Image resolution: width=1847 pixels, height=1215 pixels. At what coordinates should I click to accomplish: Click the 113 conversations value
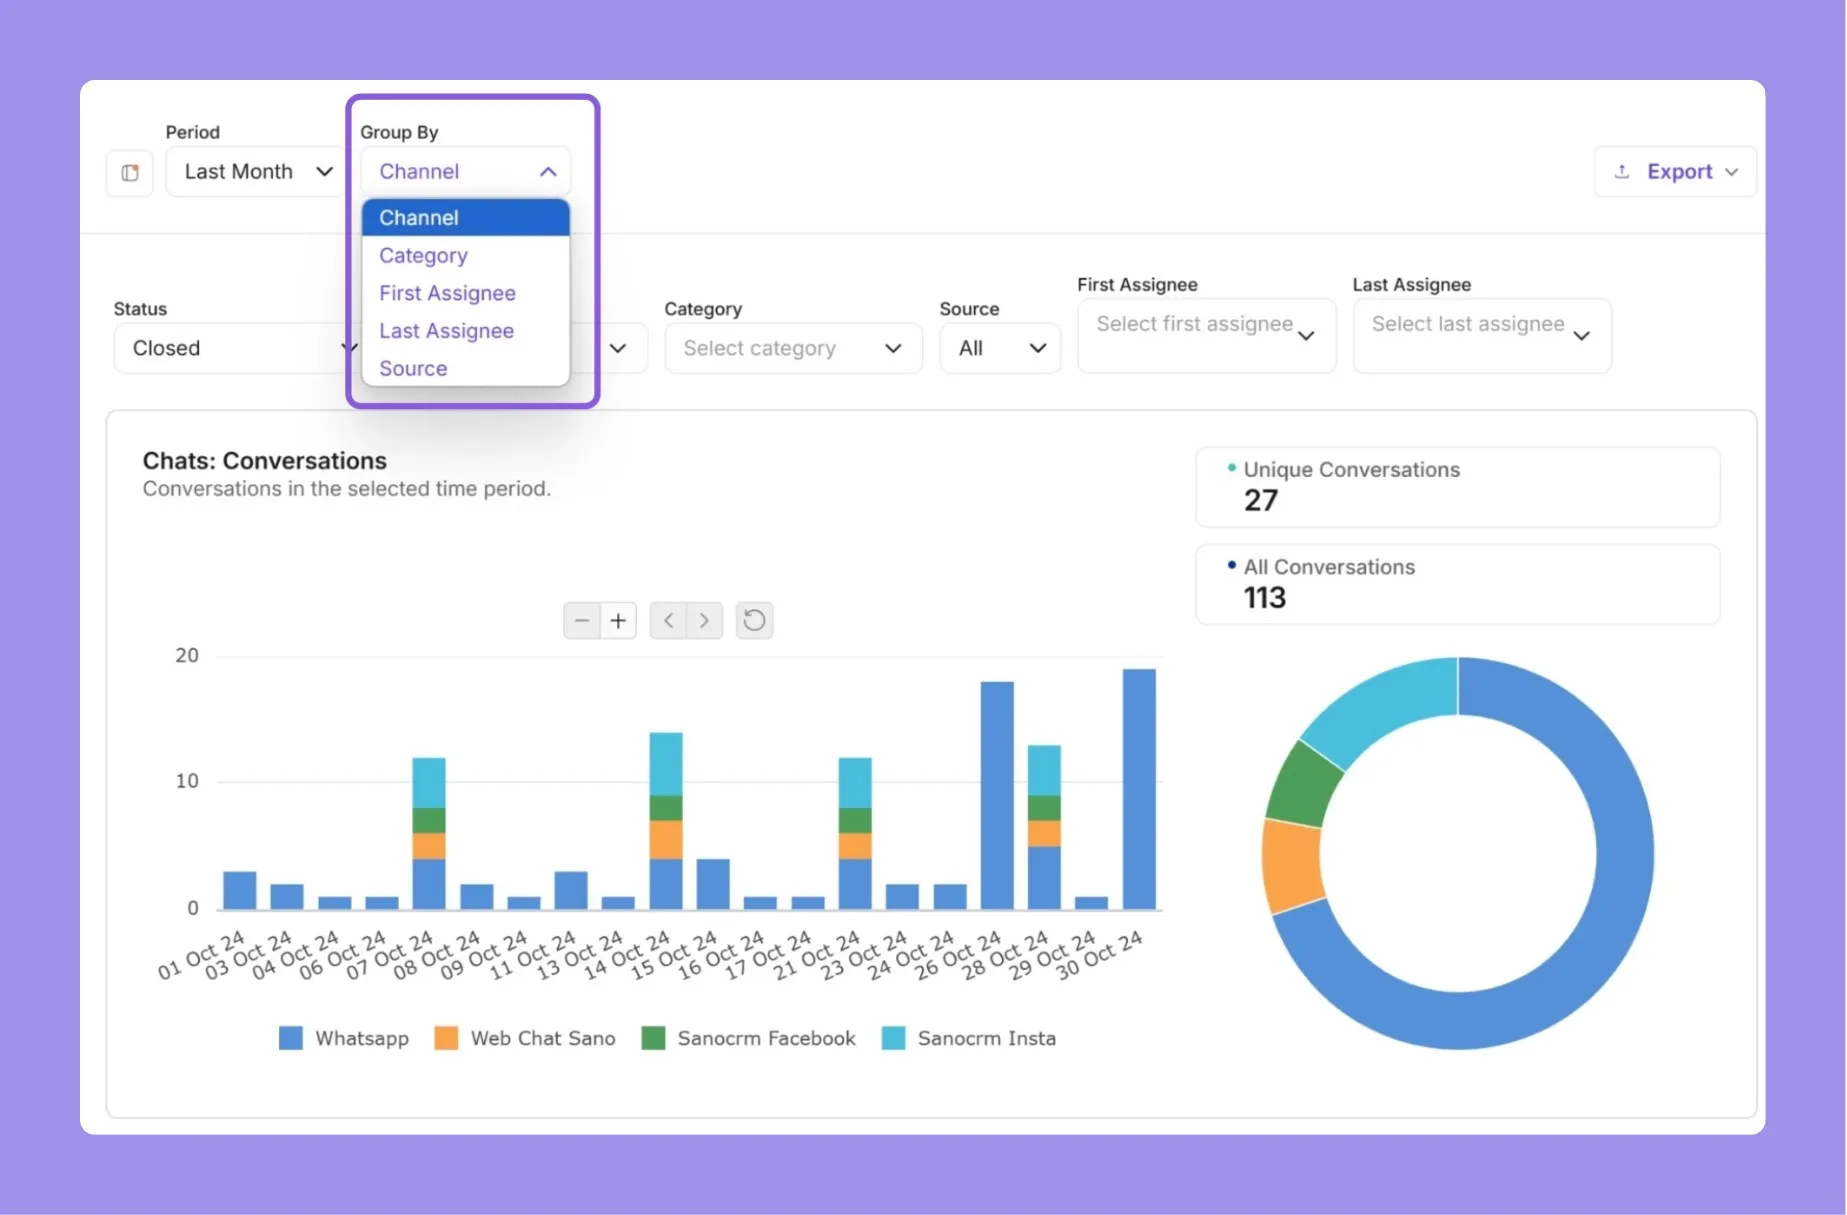[1264, 598]
